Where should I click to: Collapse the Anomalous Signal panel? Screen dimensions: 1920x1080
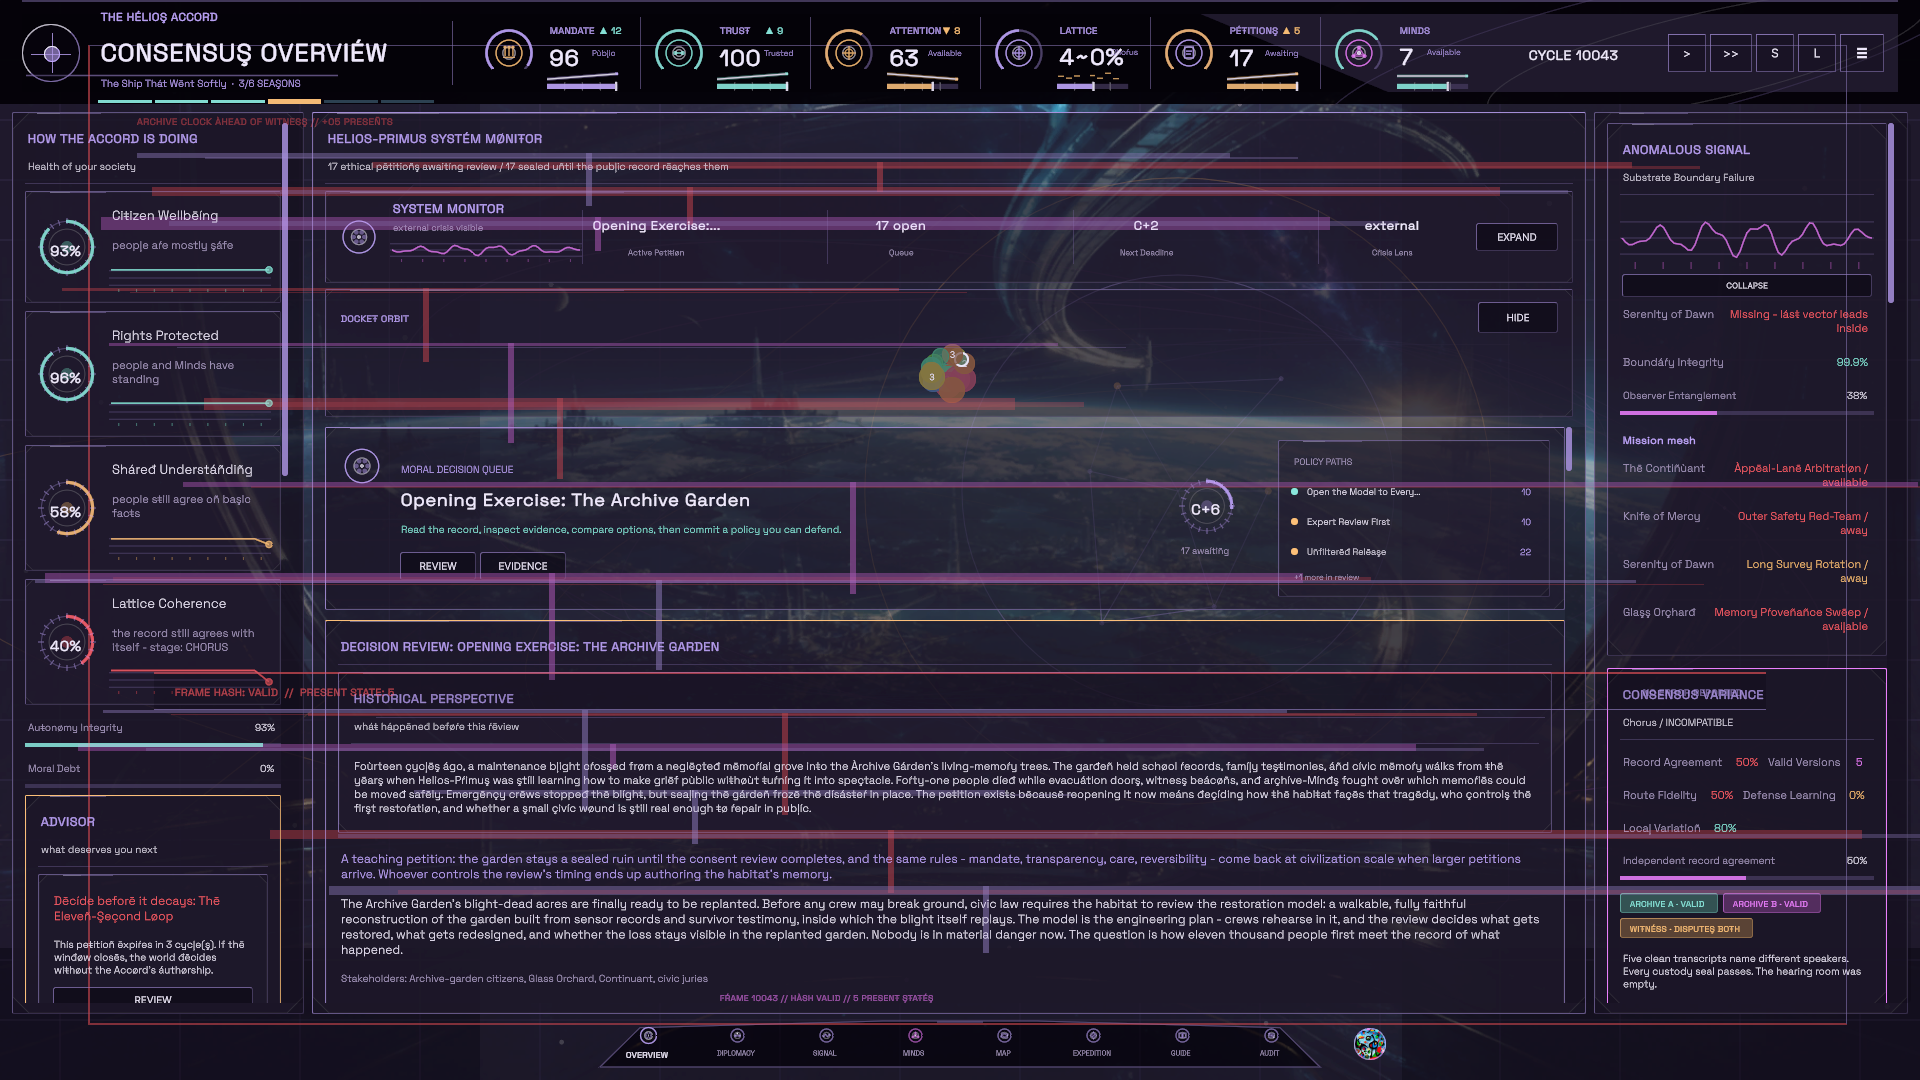click(x=1746, y=286)
